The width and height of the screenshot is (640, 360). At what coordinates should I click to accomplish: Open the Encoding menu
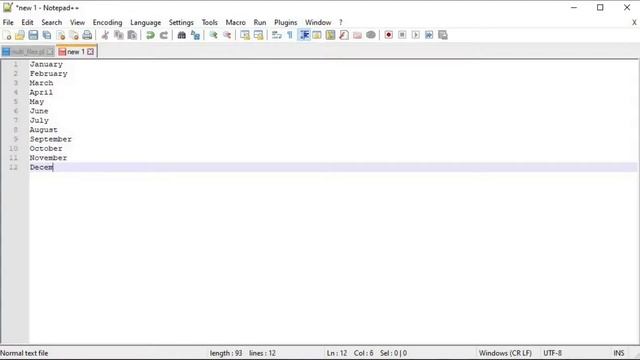(107, 22)
